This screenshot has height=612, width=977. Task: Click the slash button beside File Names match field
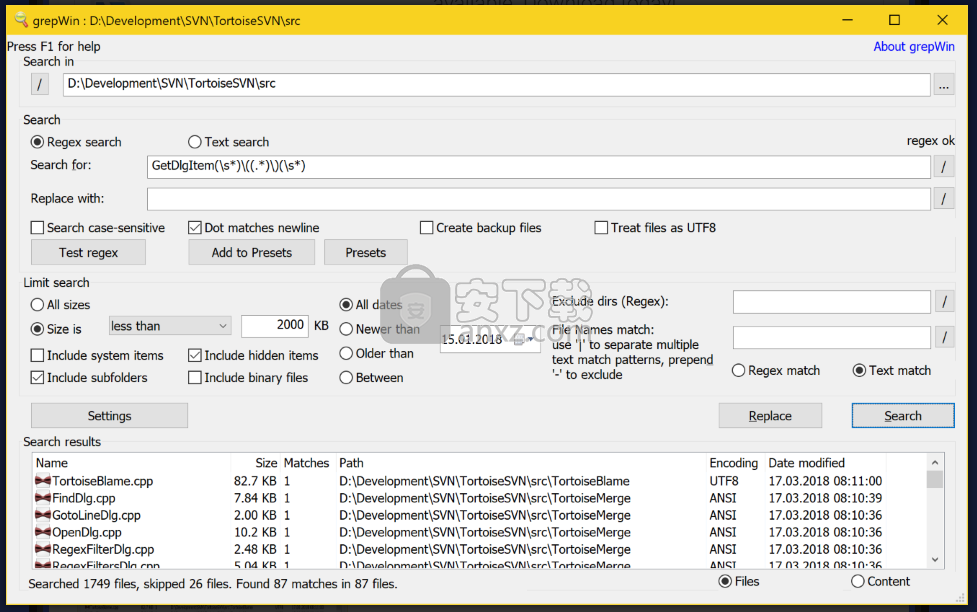pos(944,338)
